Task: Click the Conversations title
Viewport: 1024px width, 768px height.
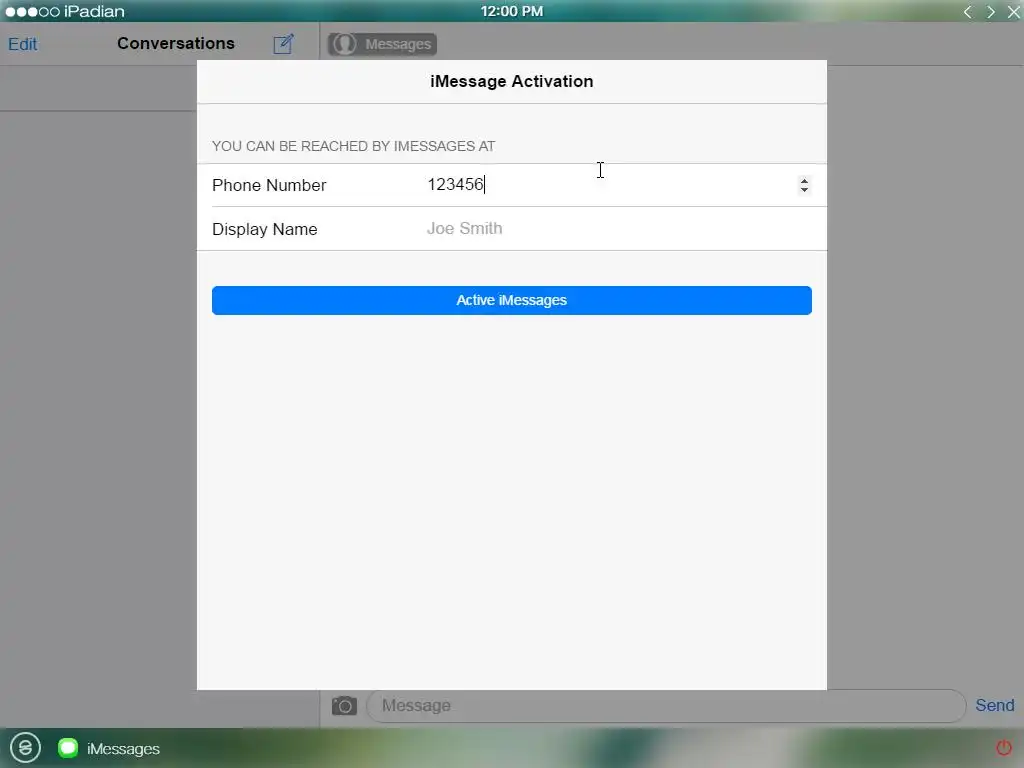Action: 176,43
